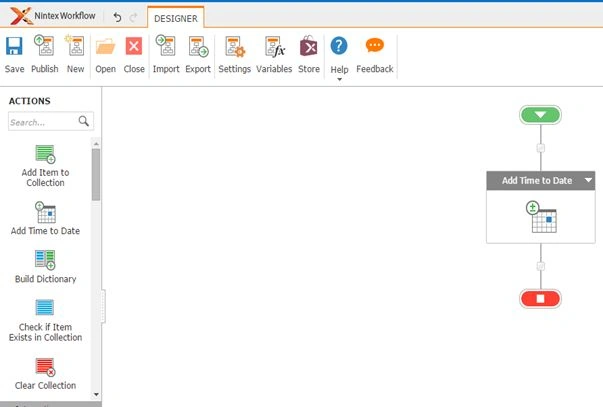
Task: Import a workflow with the Import icon
Action: 166,45
